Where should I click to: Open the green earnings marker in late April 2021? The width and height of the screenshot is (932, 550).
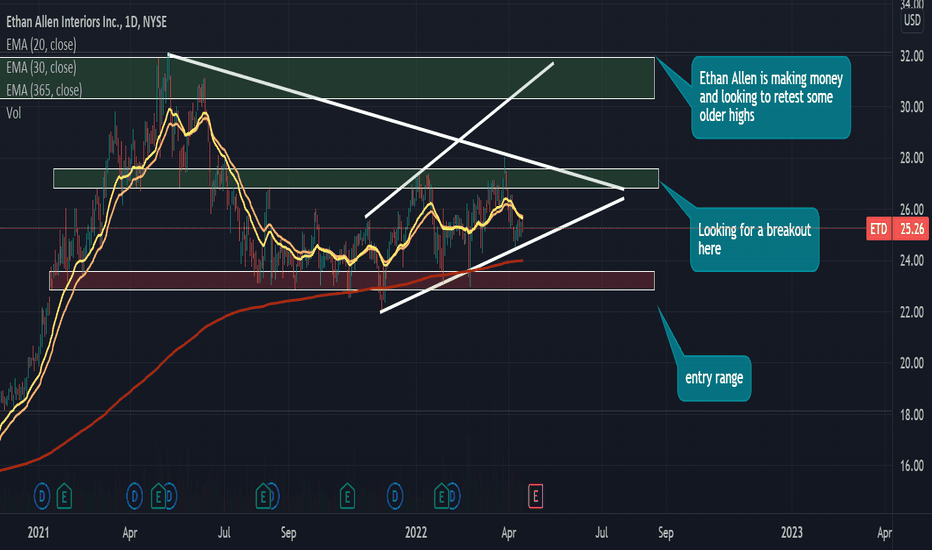[x=158, y=496]
